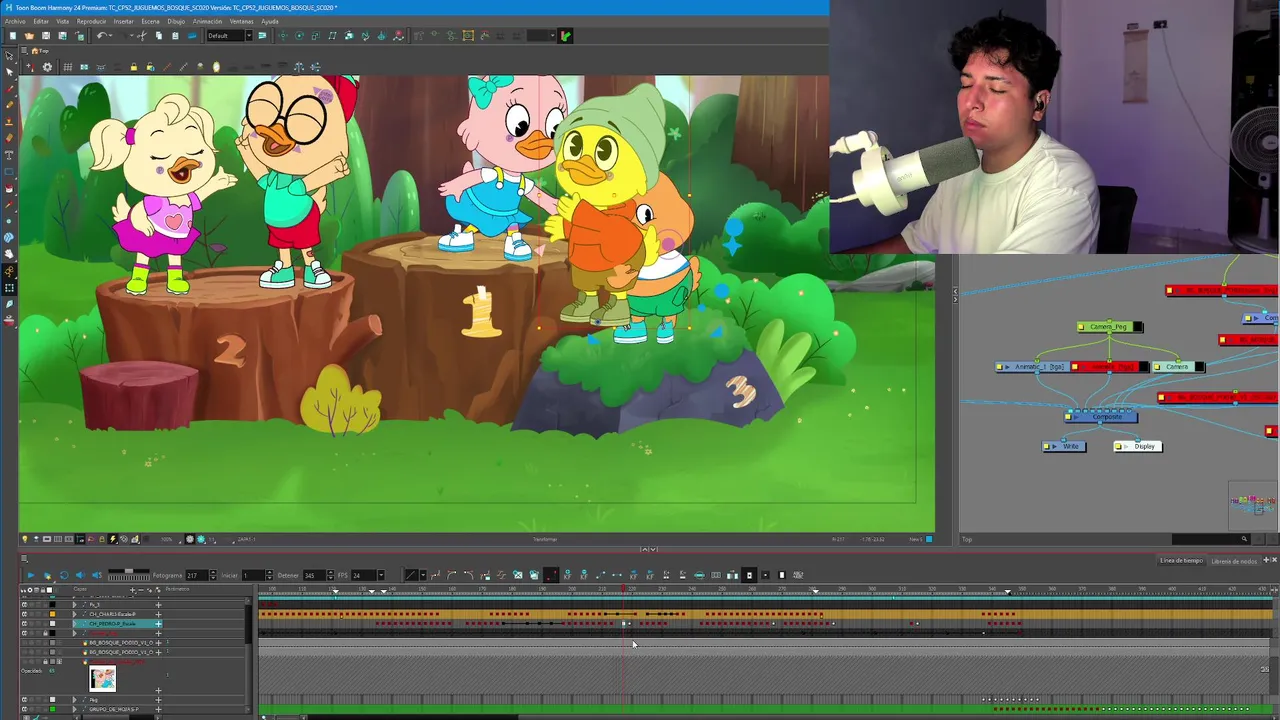The image size is (1280, 720).
Task: Select the Composite node in node view
Action: pos(1102,417)
